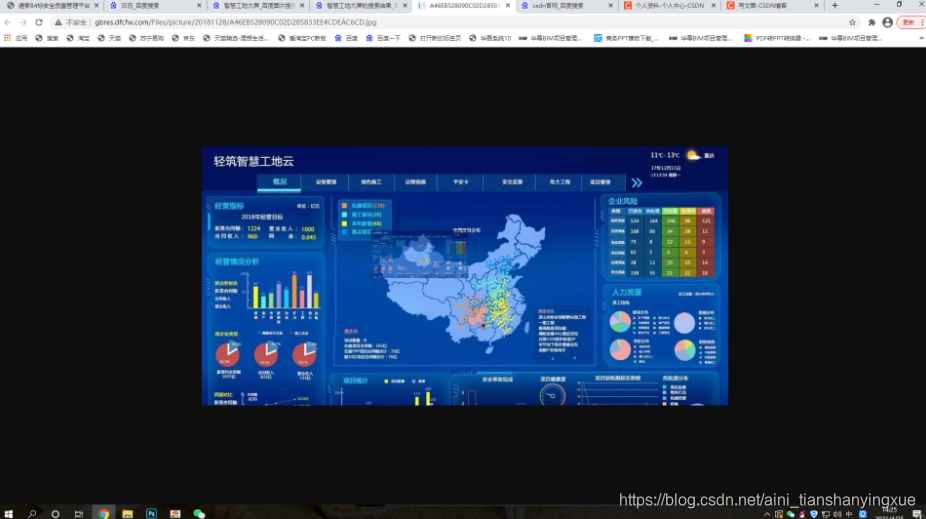Go forward to the next page

click(23, 22)
